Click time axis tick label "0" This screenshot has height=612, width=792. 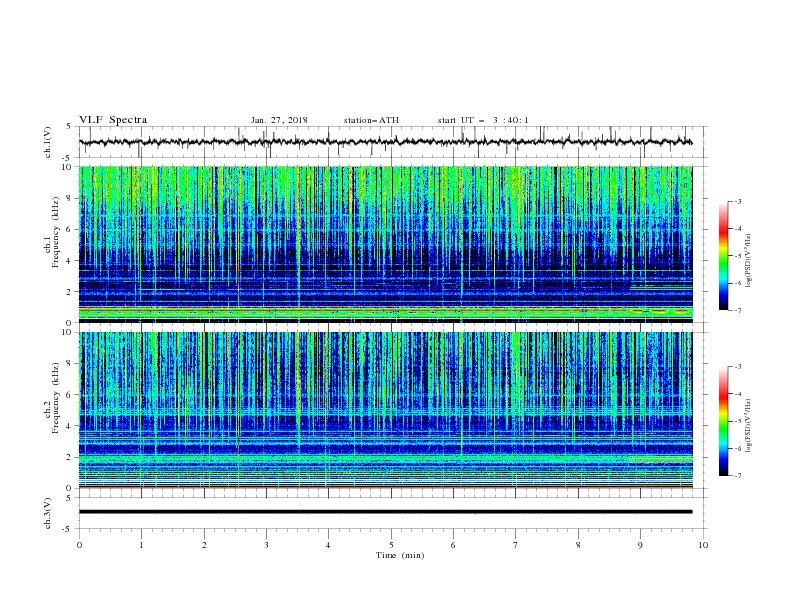pos(79,545)
